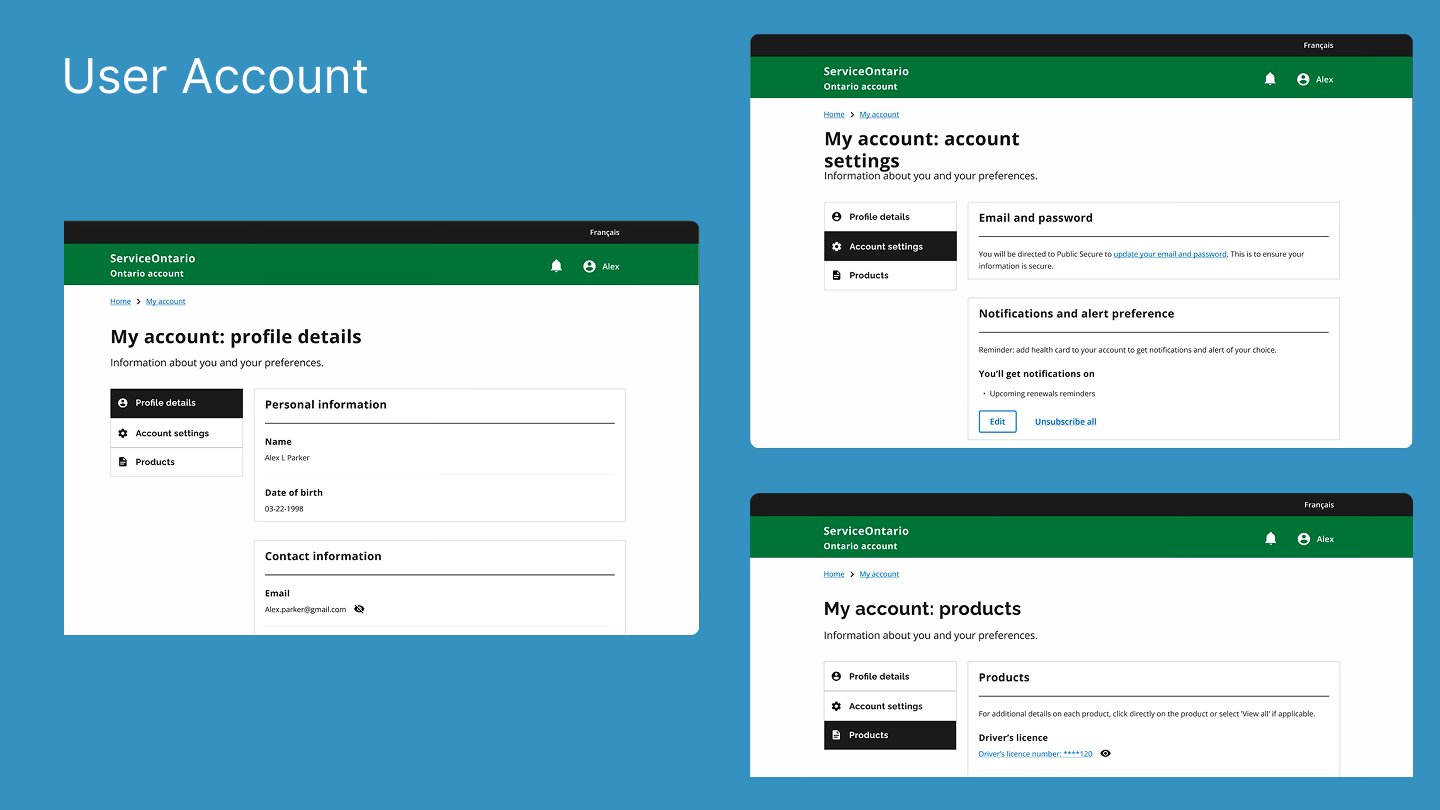Viewport: 1440px width, 810px height.
Task: Open the Alex user menu on the profile details page
Action: pos(601,266)
